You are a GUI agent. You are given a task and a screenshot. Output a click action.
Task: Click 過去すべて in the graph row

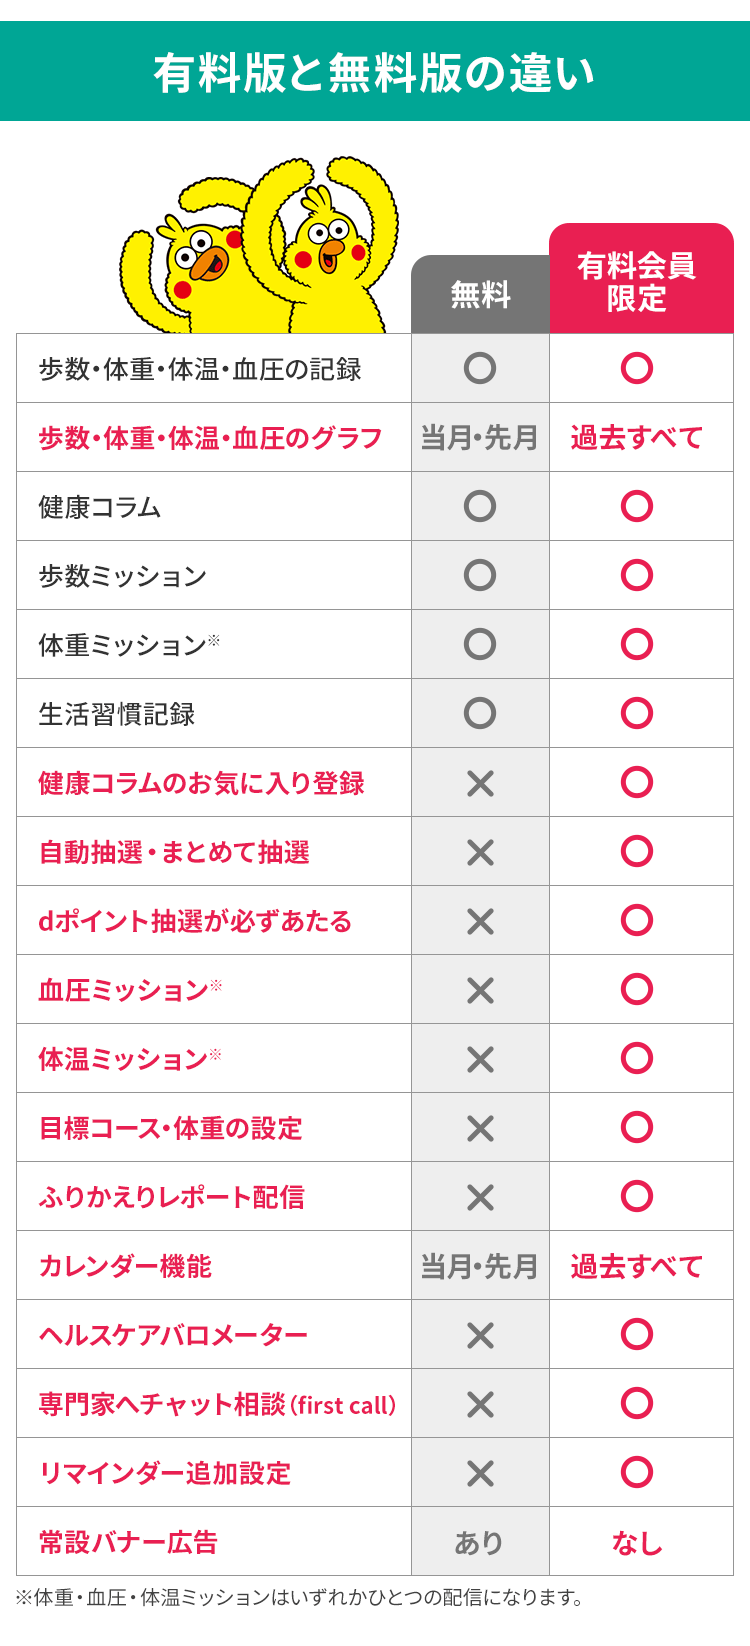[637, 438]
